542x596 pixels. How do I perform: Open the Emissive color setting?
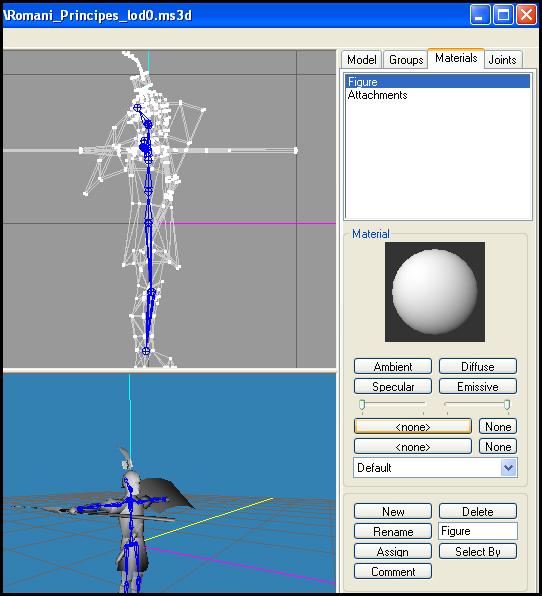point(478,387)
